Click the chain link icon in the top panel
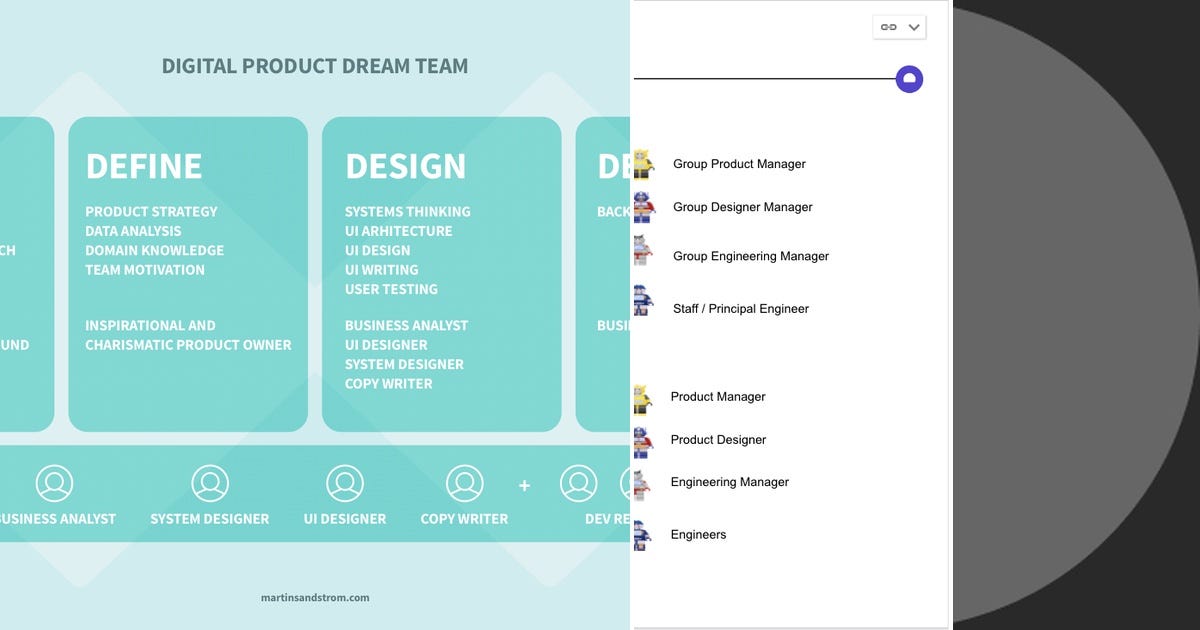1200x630 pixels. pyautogui.click(x=890, y=26)
